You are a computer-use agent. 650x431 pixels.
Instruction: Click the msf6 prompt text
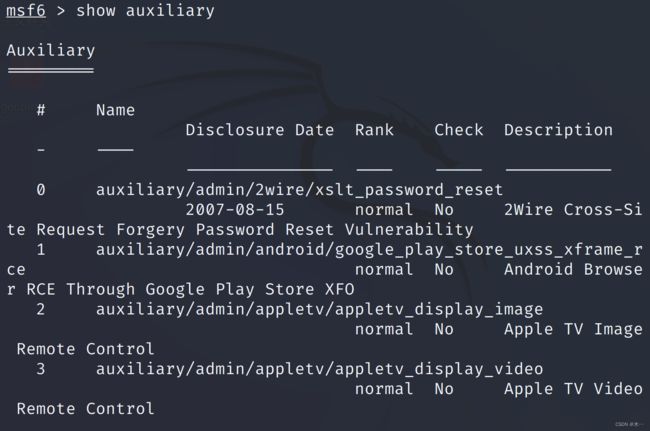click(x=26, y=10)
